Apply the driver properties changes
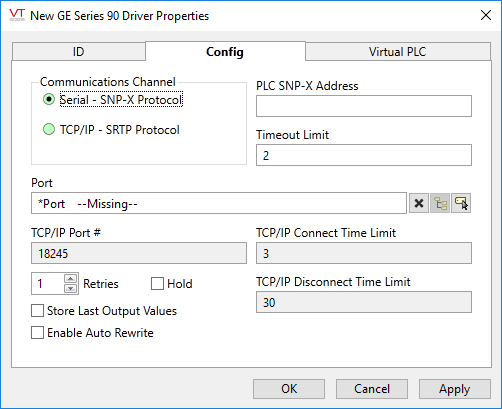 click(455, 389)
